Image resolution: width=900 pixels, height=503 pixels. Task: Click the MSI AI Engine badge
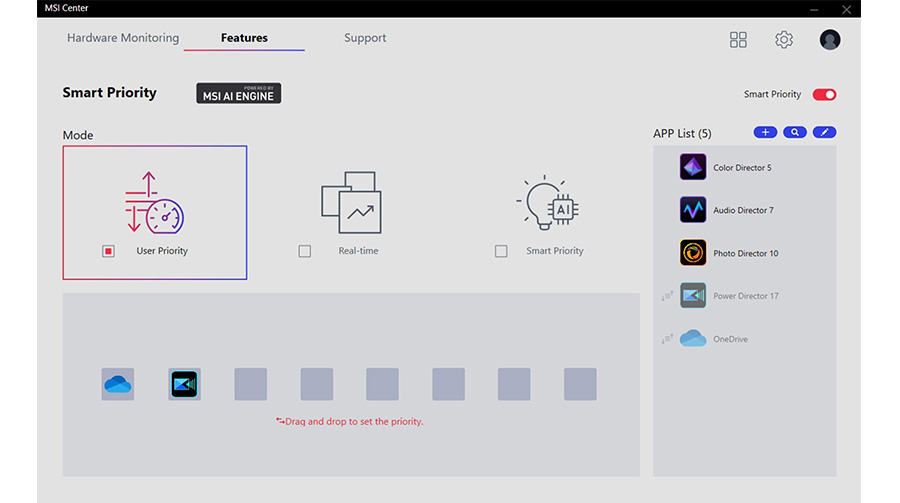(239, 93)
